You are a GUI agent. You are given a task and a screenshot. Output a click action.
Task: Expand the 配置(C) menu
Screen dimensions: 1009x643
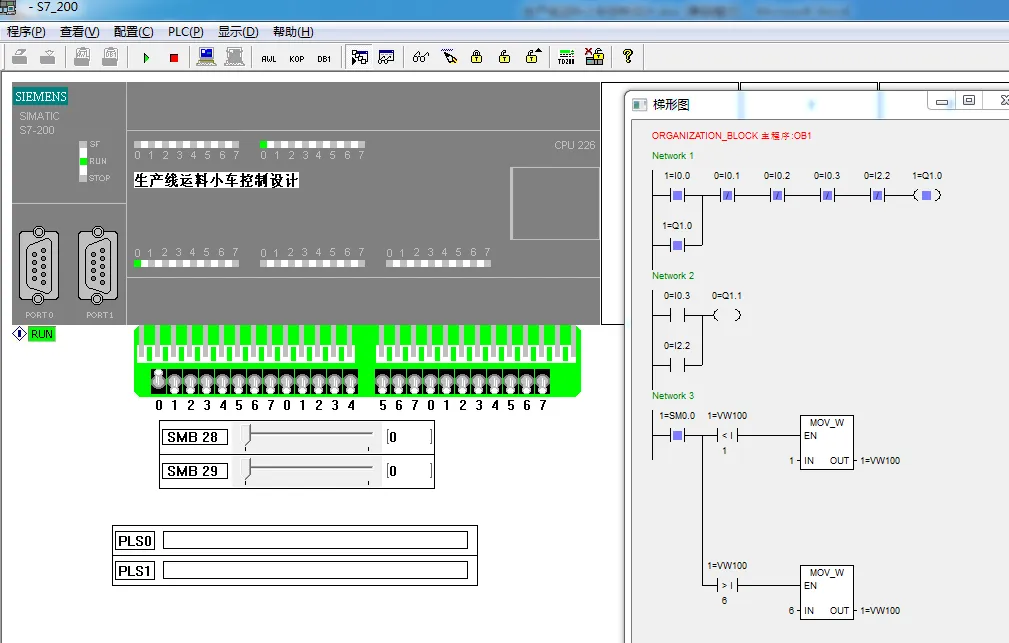[133, 32]
